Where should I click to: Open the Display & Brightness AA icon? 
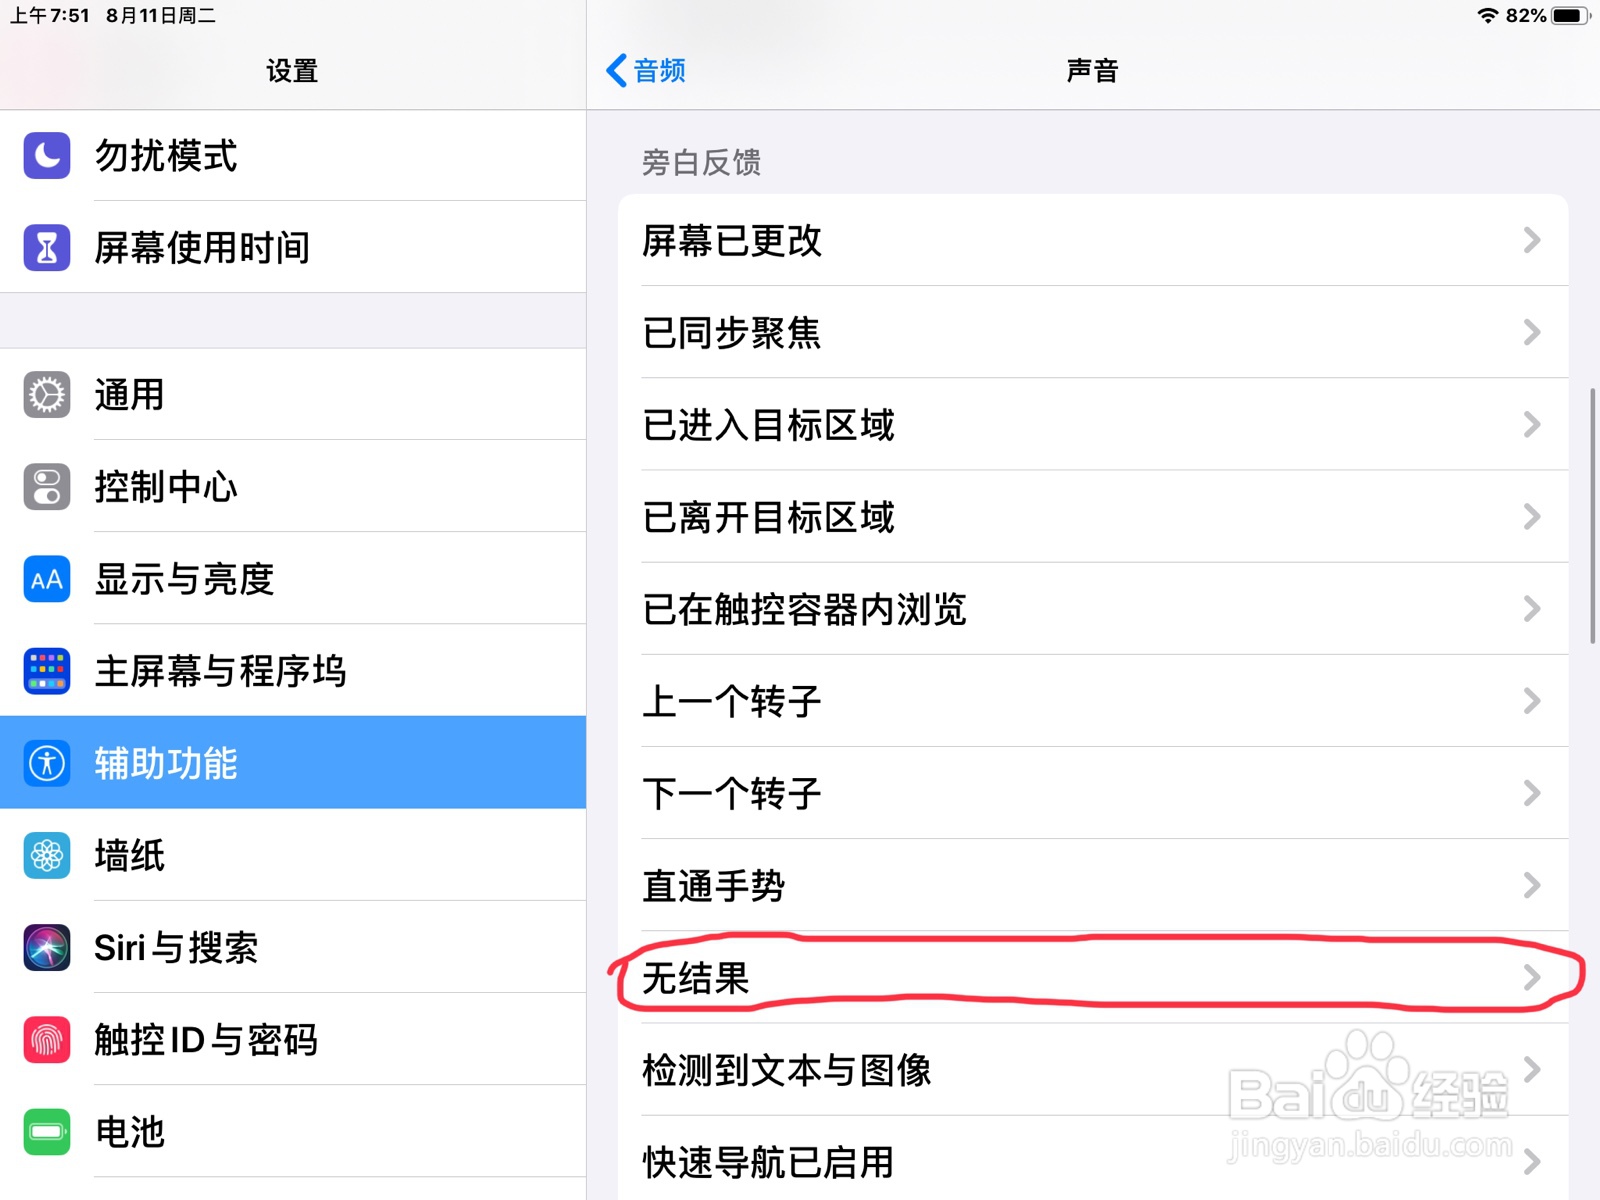tap(47, 579)
